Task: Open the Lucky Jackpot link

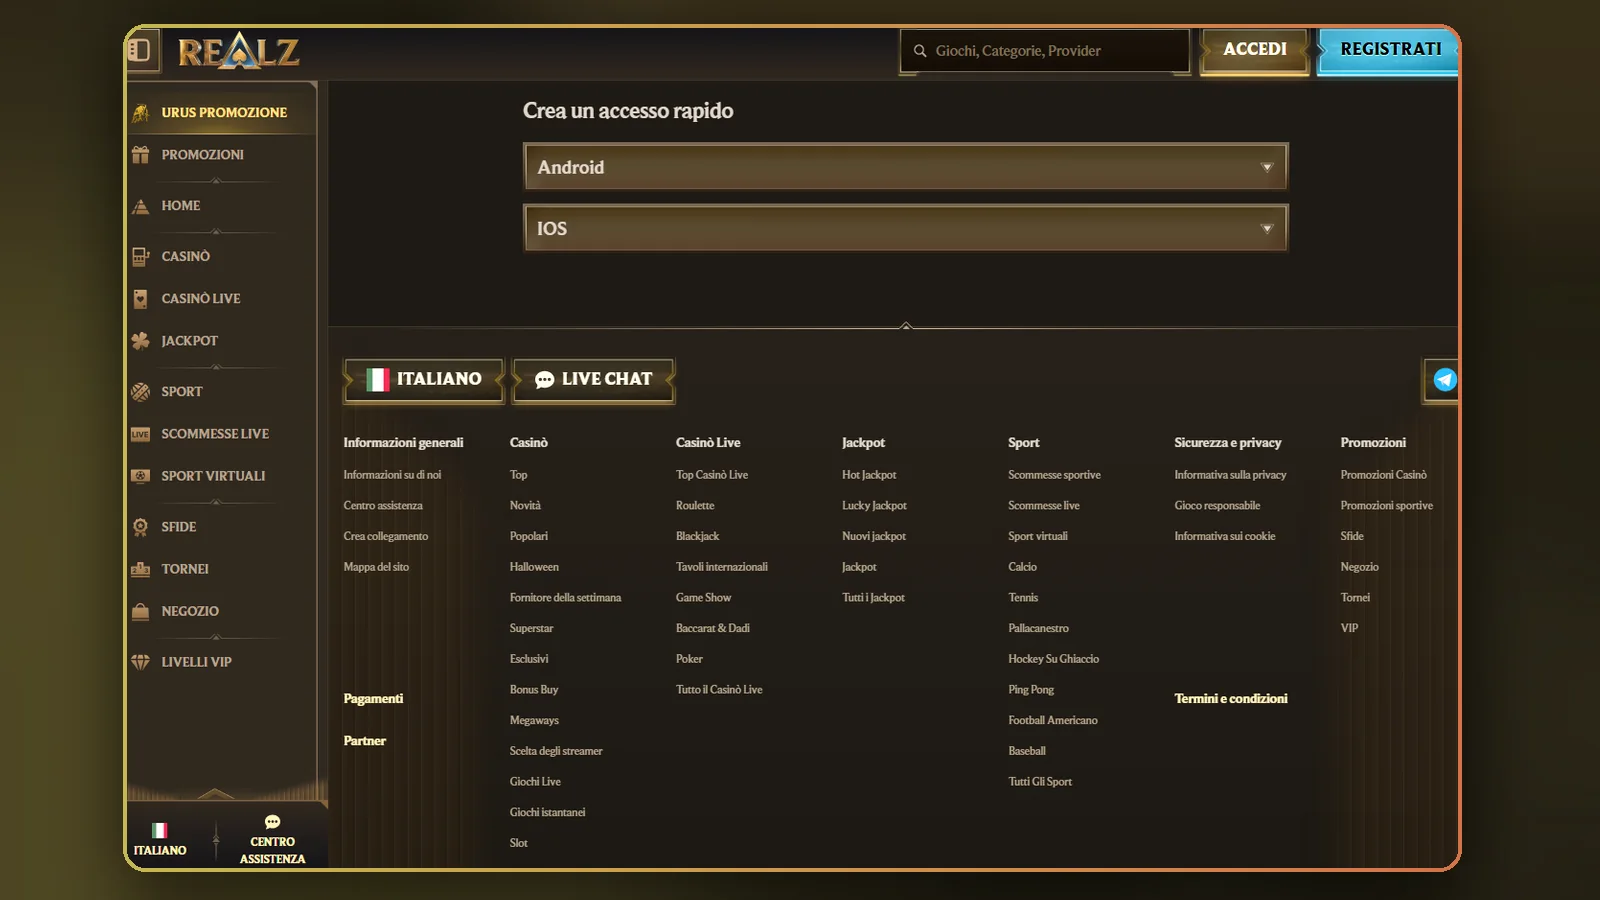Action: tap(874, 506)
